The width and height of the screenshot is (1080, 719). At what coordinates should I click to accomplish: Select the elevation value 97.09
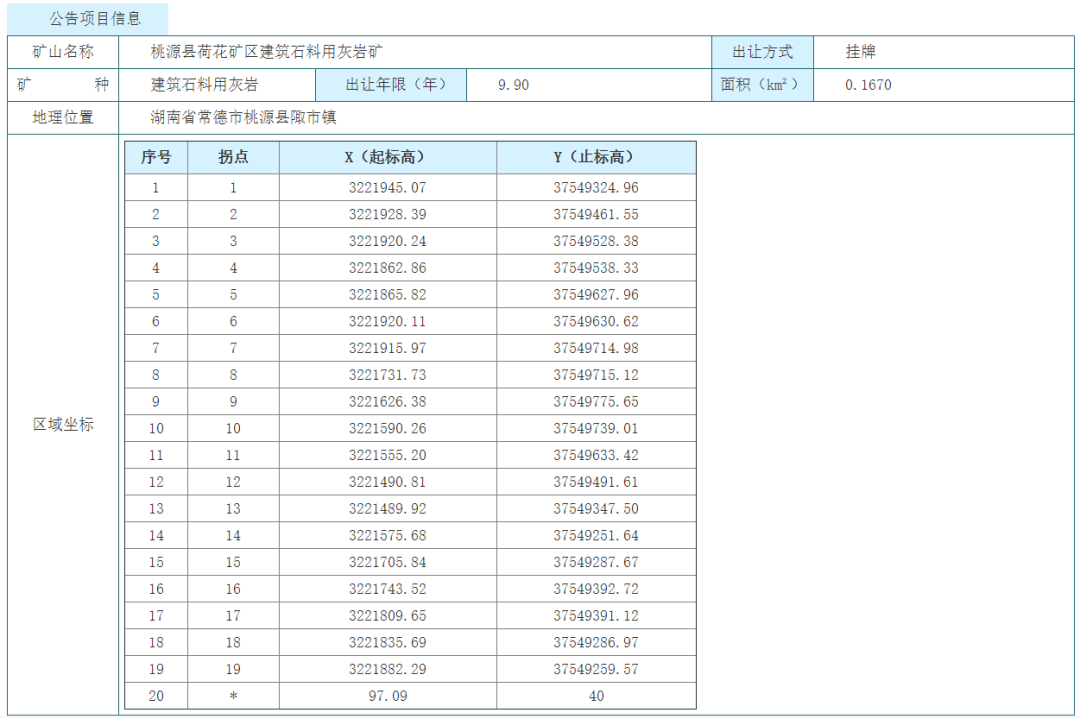387,696
